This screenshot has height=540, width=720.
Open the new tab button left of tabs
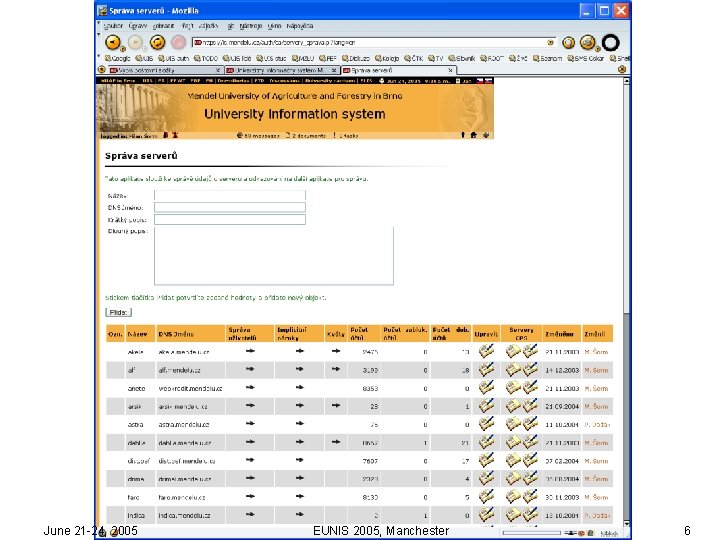(102, 70)
